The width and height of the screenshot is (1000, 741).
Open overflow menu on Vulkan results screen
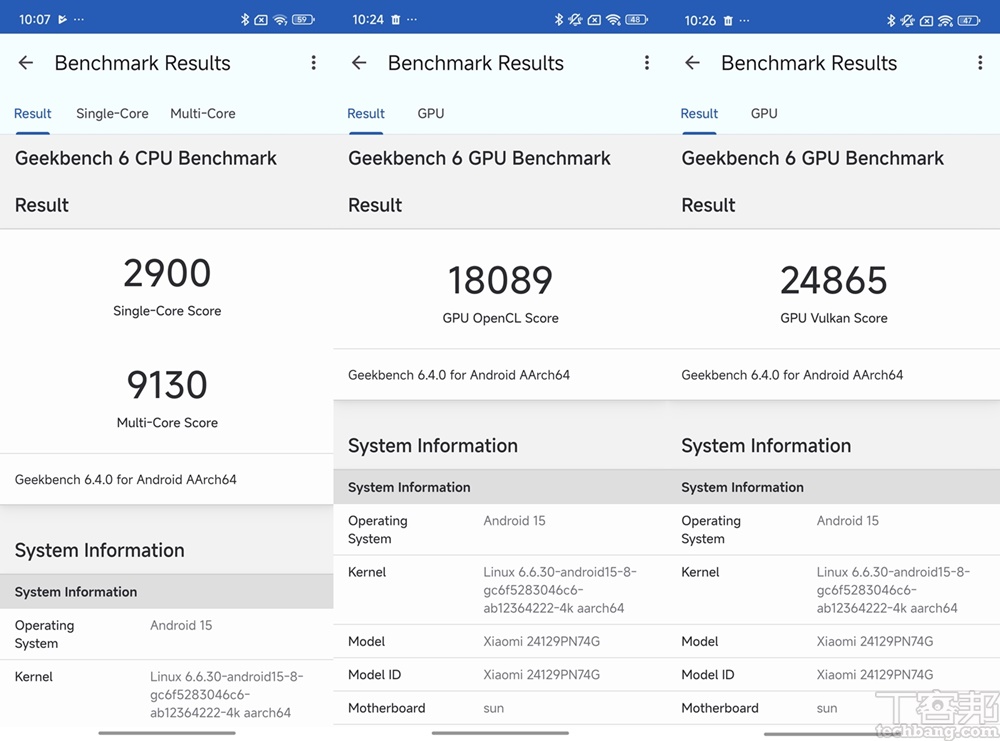coord(980,62)
